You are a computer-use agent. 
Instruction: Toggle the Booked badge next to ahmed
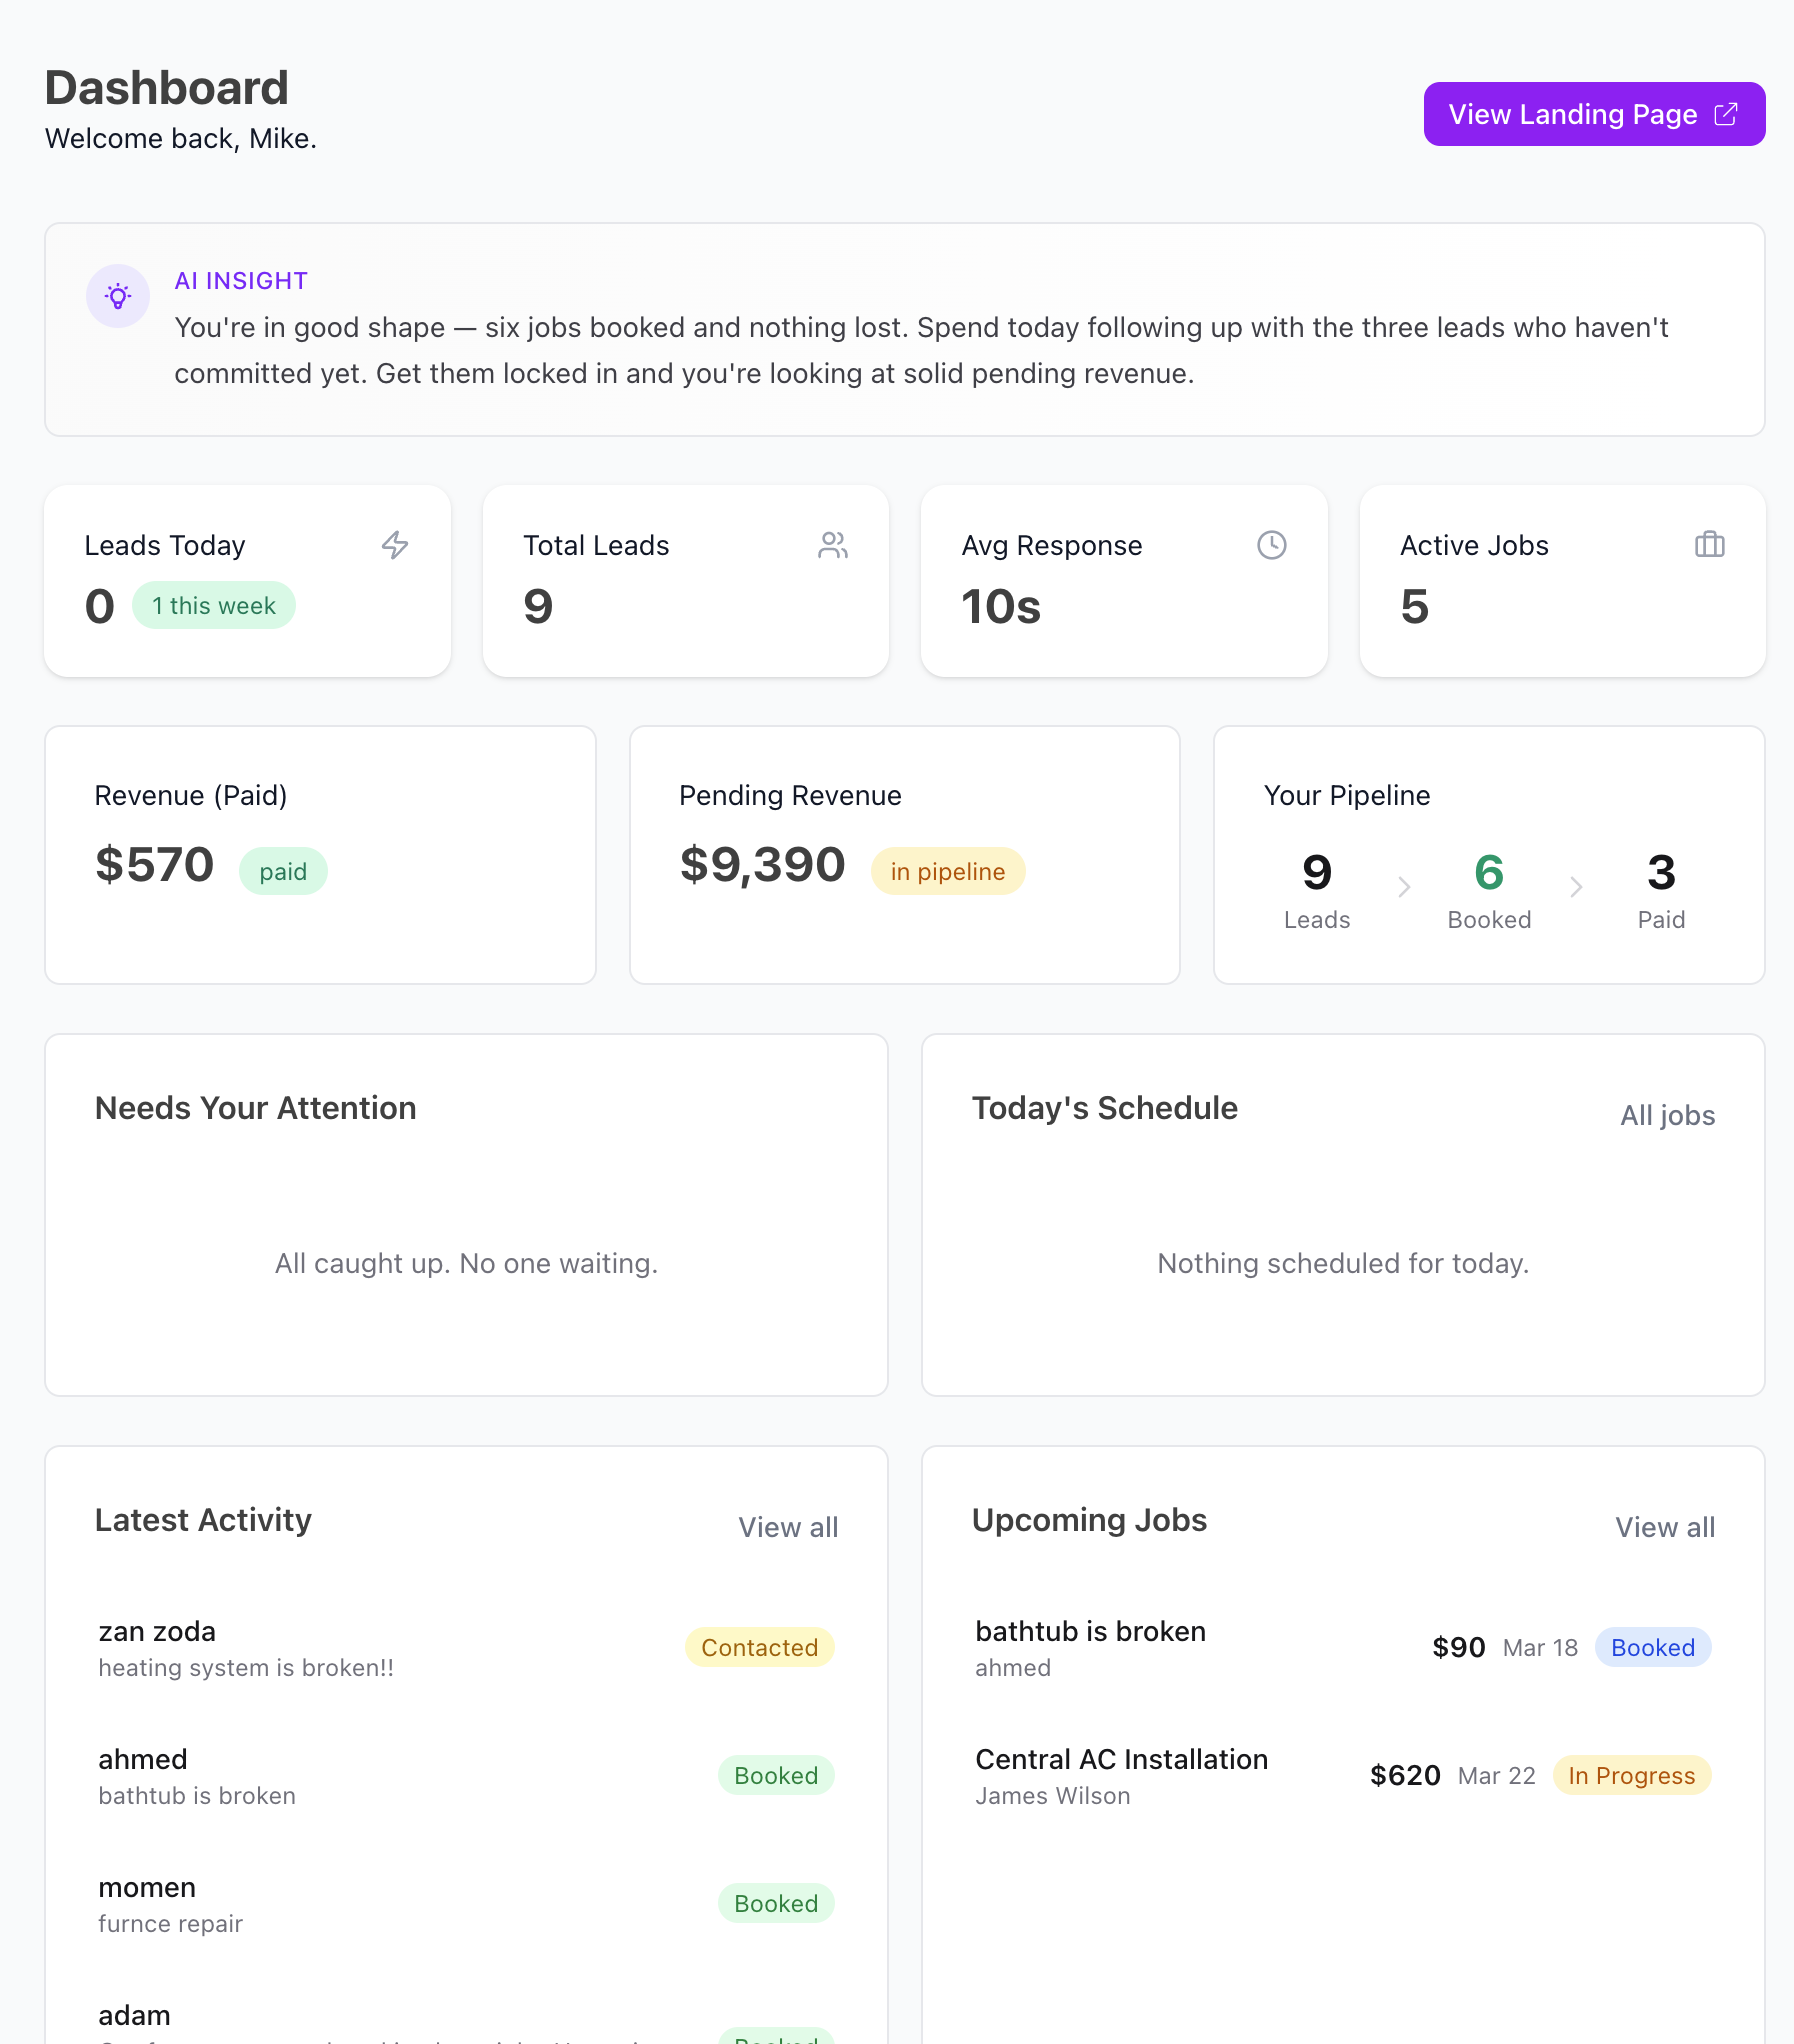pos(776,1776)
